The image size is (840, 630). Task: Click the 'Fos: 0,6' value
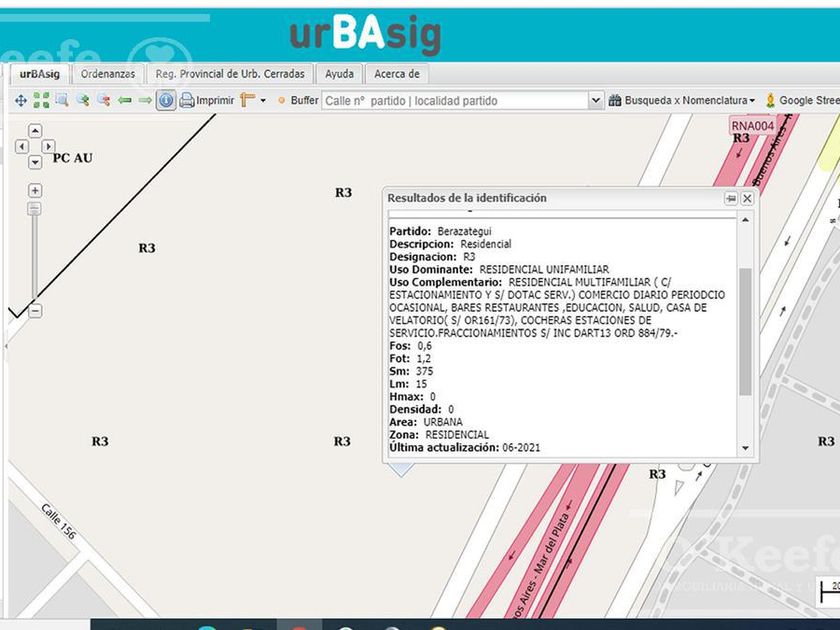(x=410, y=346)
